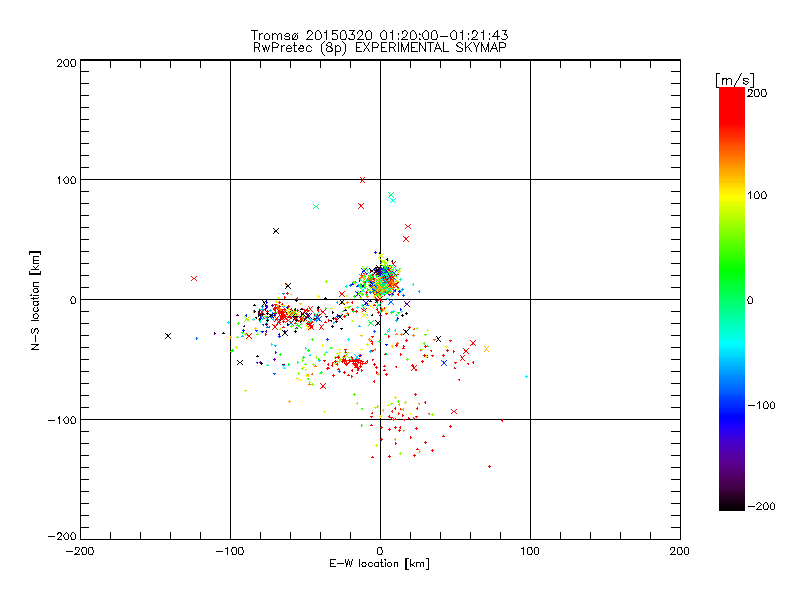Click the colorbar tick label '-100'
The width and height of the screenshot is (800, 600).
pyautogui.click(x=761, y=405)
